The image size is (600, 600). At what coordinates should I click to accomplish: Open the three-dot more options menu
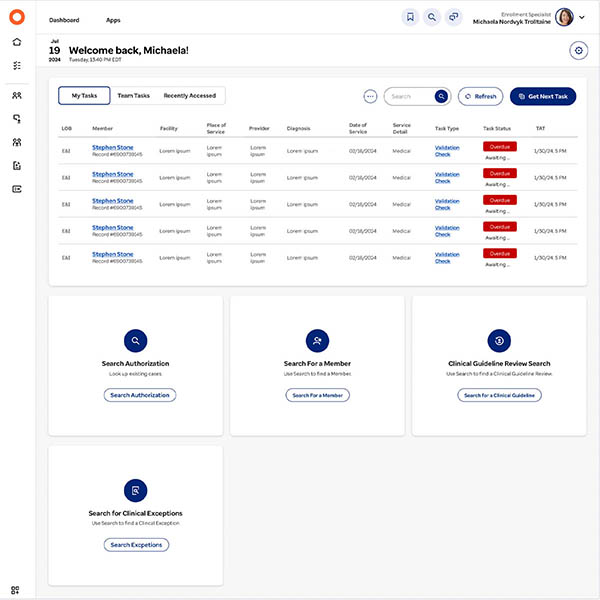[370, 96]
